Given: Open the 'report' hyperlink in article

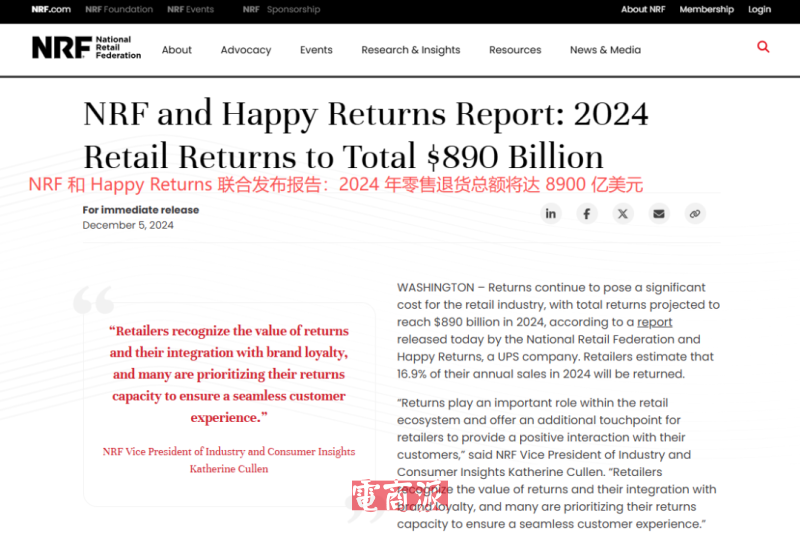Looking at the screenshot, I should click(655, 322).
